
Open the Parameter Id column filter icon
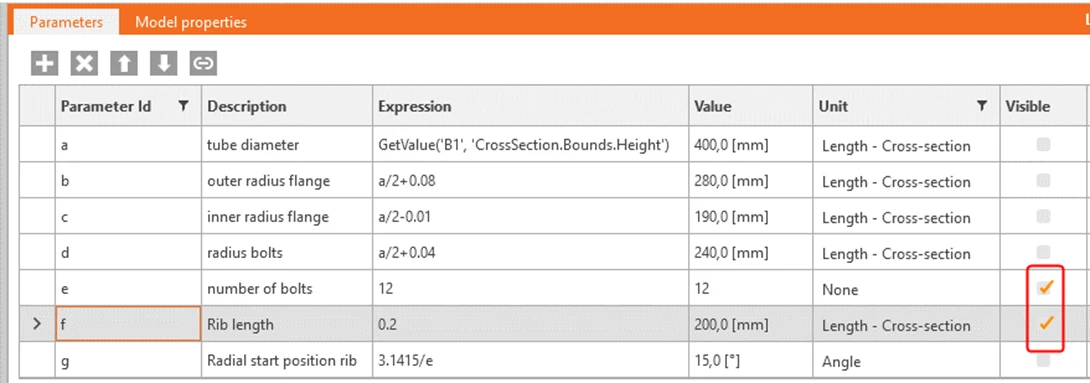tap(184, 106)
